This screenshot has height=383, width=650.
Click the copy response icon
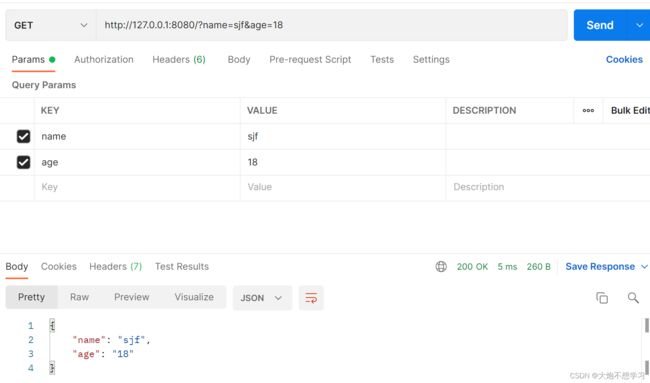602,298
